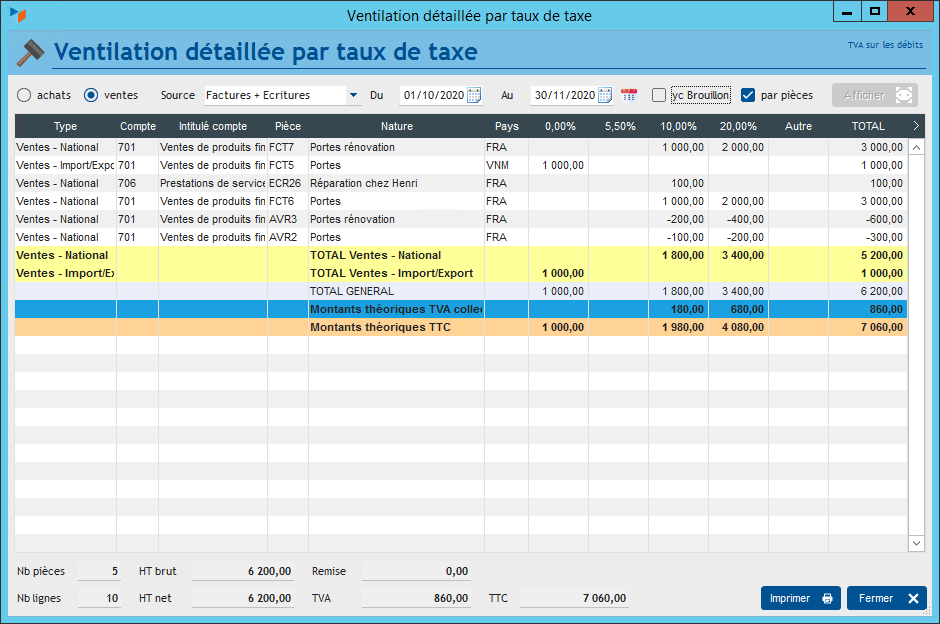
Task: Click the period selection calendar icon
Action: (629, 95)
